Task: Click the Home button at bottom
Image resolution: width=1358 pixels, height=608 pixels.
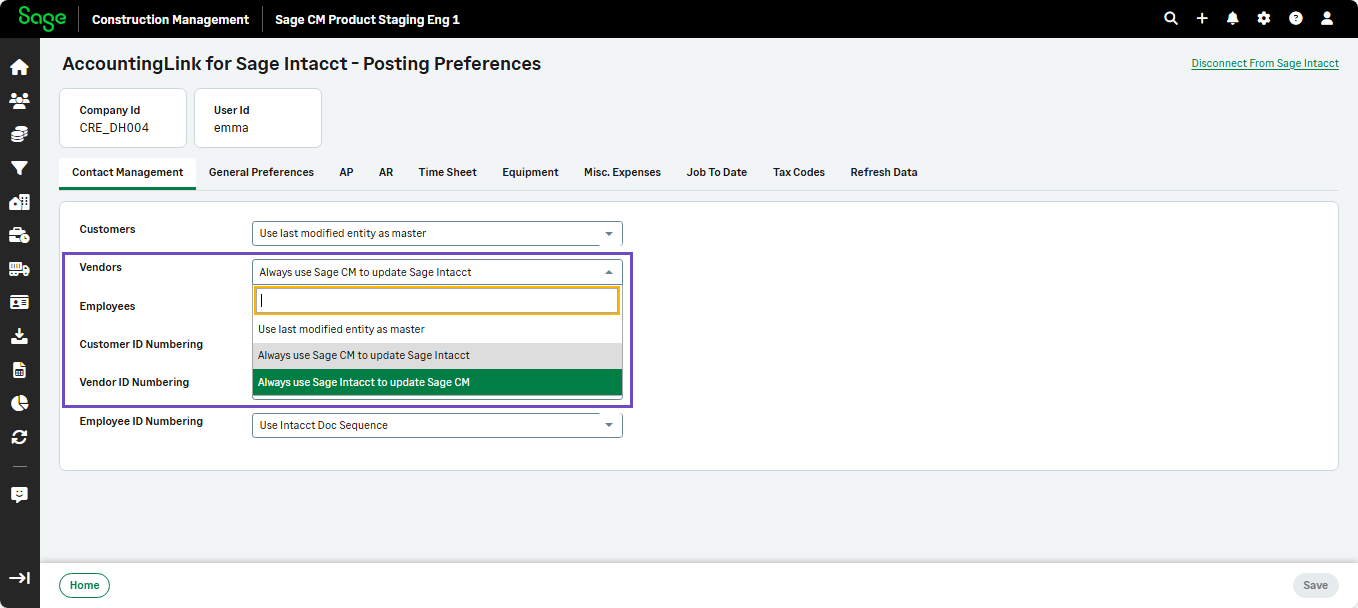Action: tap(85, 585)
